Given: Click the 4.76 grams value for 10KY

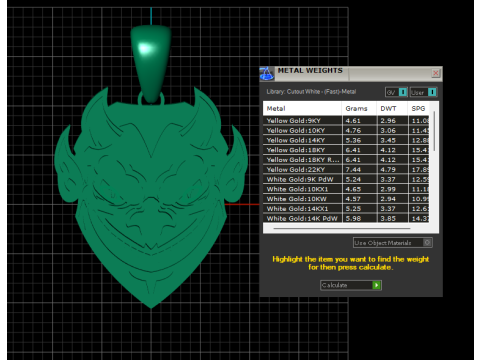Looking at the screenshot, I should click(x=353, y=130).
